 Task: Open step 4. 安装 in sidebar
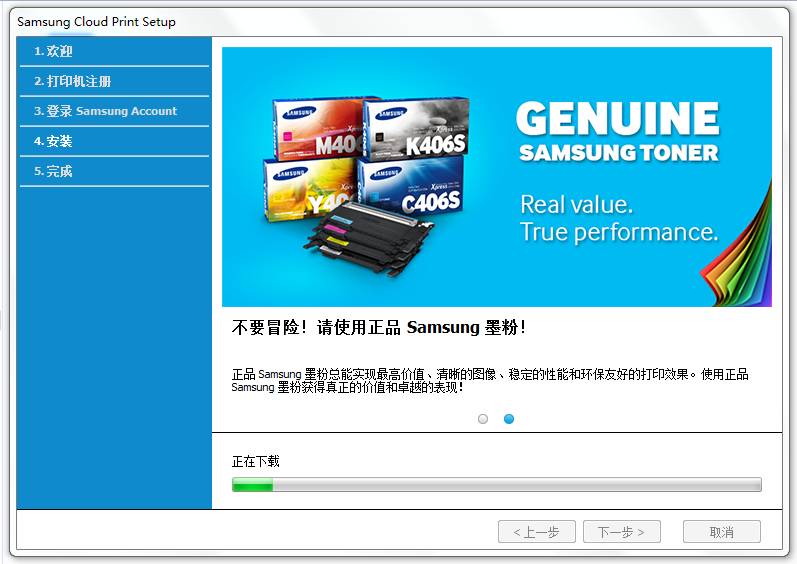(114, 141)
